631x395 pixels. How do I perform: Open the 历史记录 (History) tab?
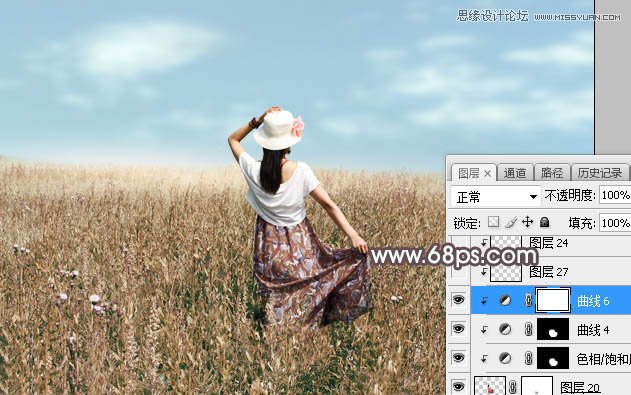pyautogui.click(x=600, y=173)
